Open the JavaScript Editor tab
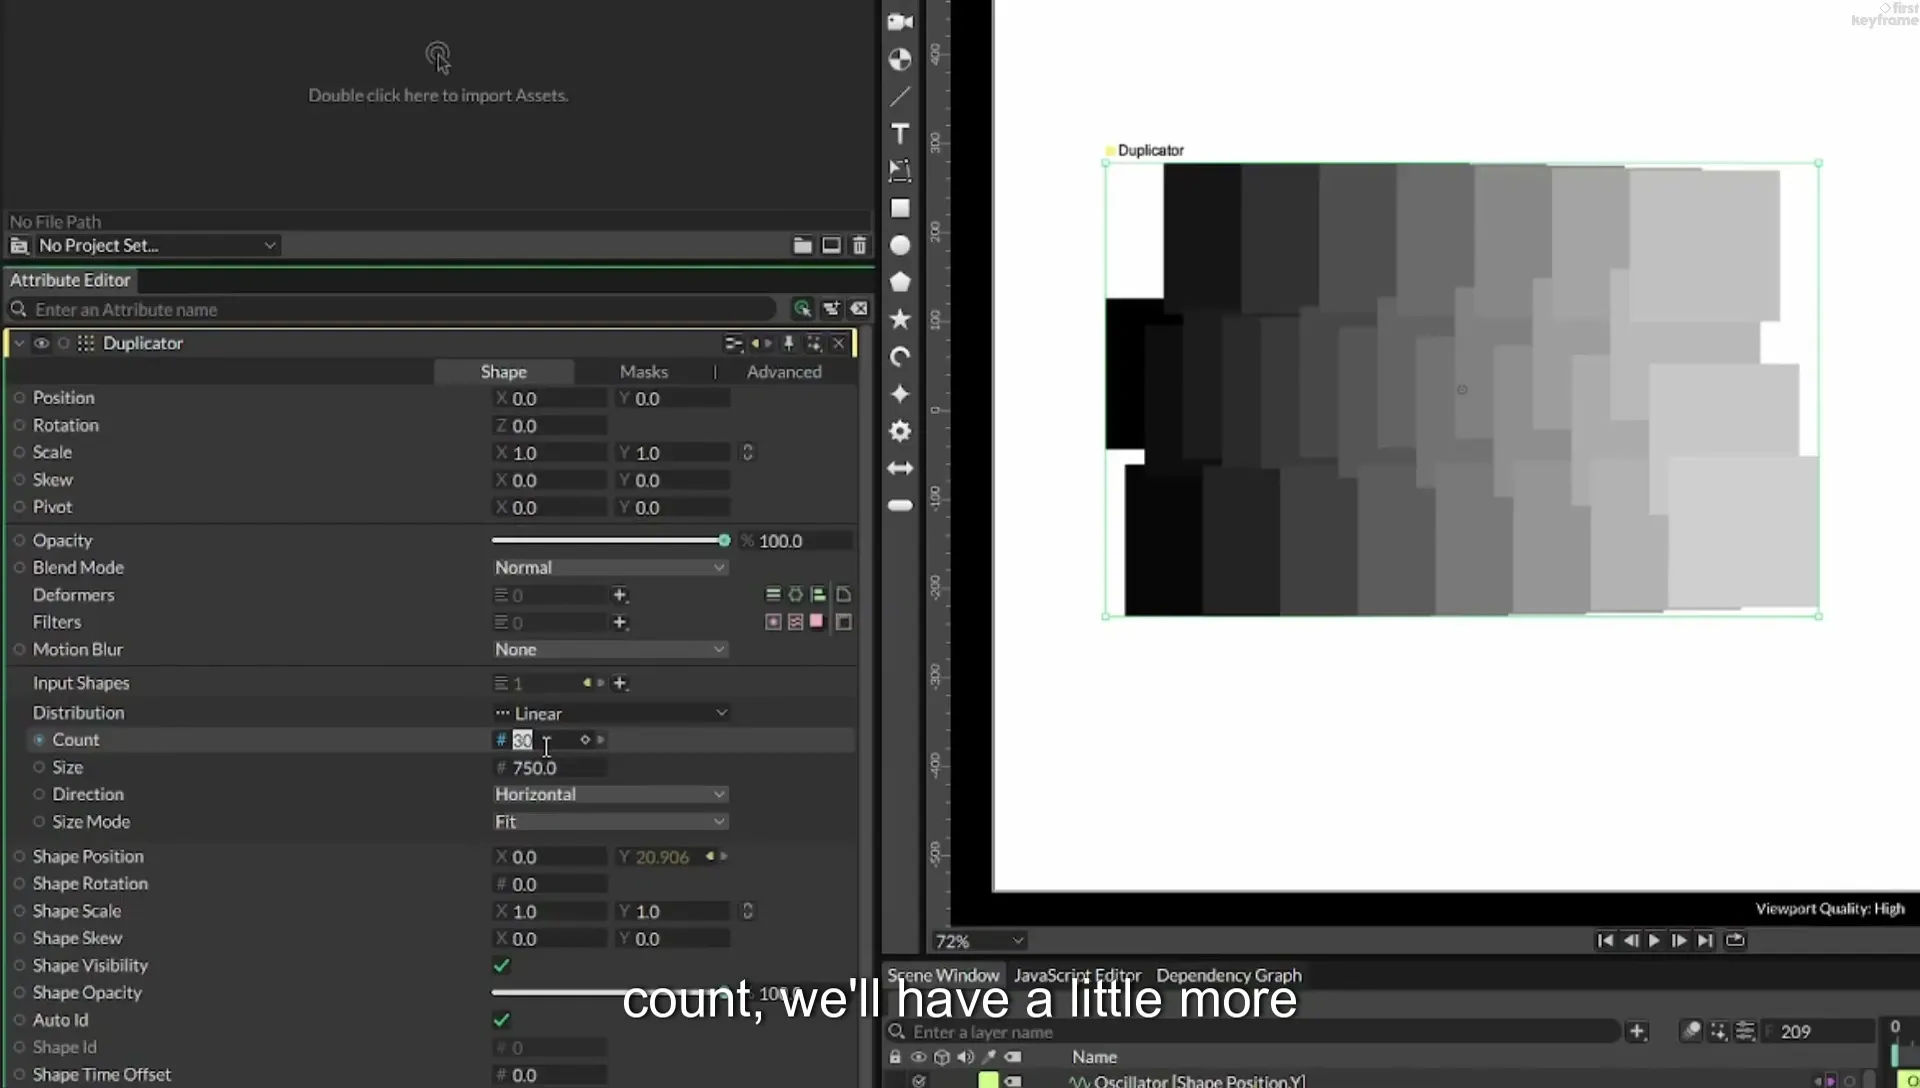The width and height of the screenshot is (1920, 1088). (1077, 975)
